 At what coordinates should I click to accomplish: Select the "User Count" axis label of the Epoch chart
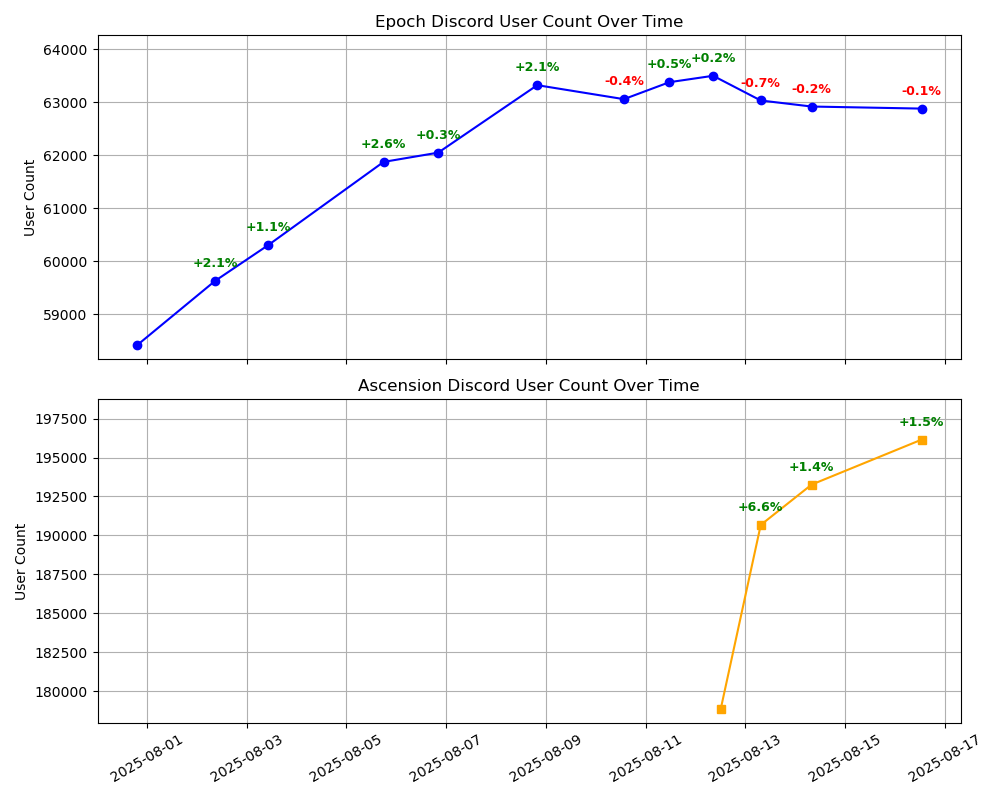pos(29,198)
